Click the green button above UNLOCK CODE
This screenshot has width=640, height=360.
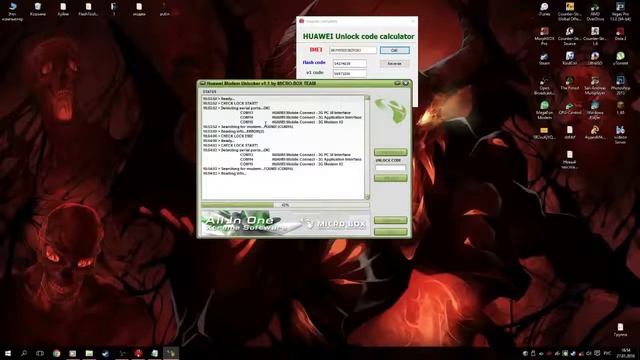(391, 152)
